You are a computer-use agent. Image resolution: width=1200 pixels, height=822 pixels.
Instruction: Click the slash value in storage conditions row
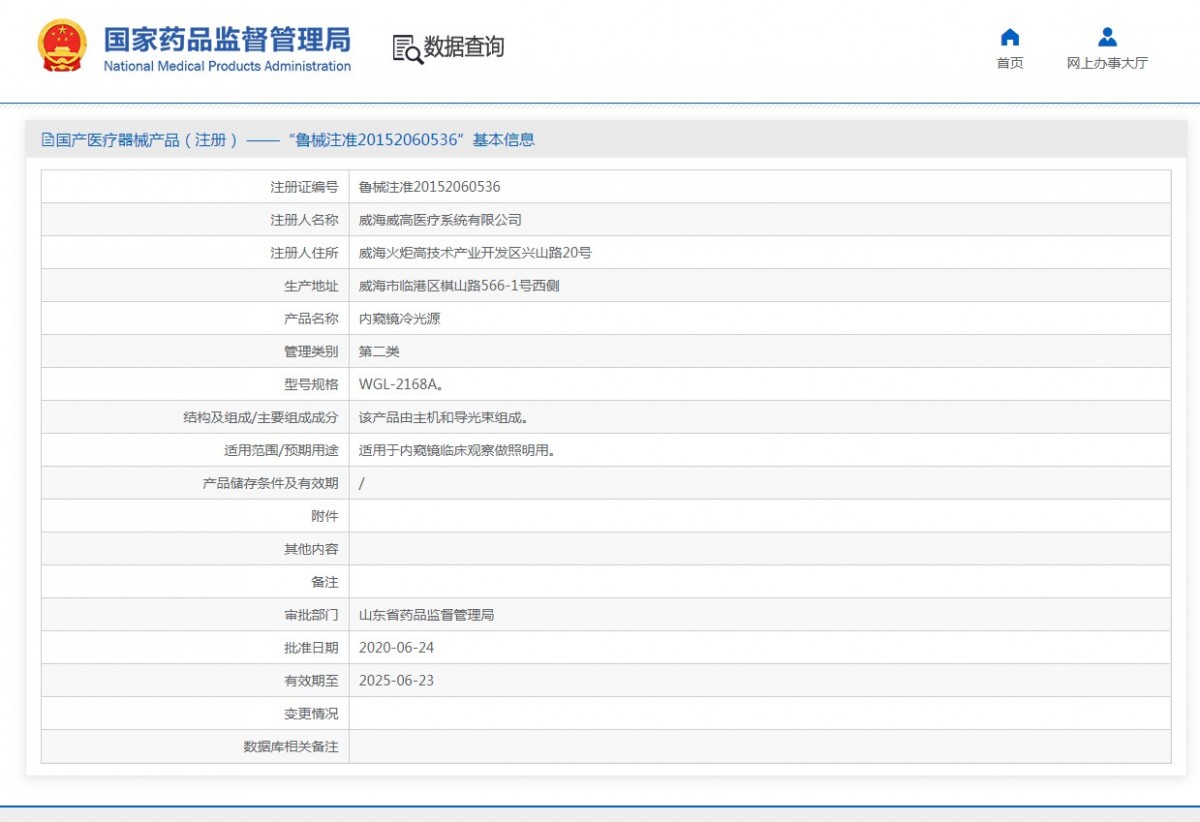pyautogui.click(x=361, y=484)
